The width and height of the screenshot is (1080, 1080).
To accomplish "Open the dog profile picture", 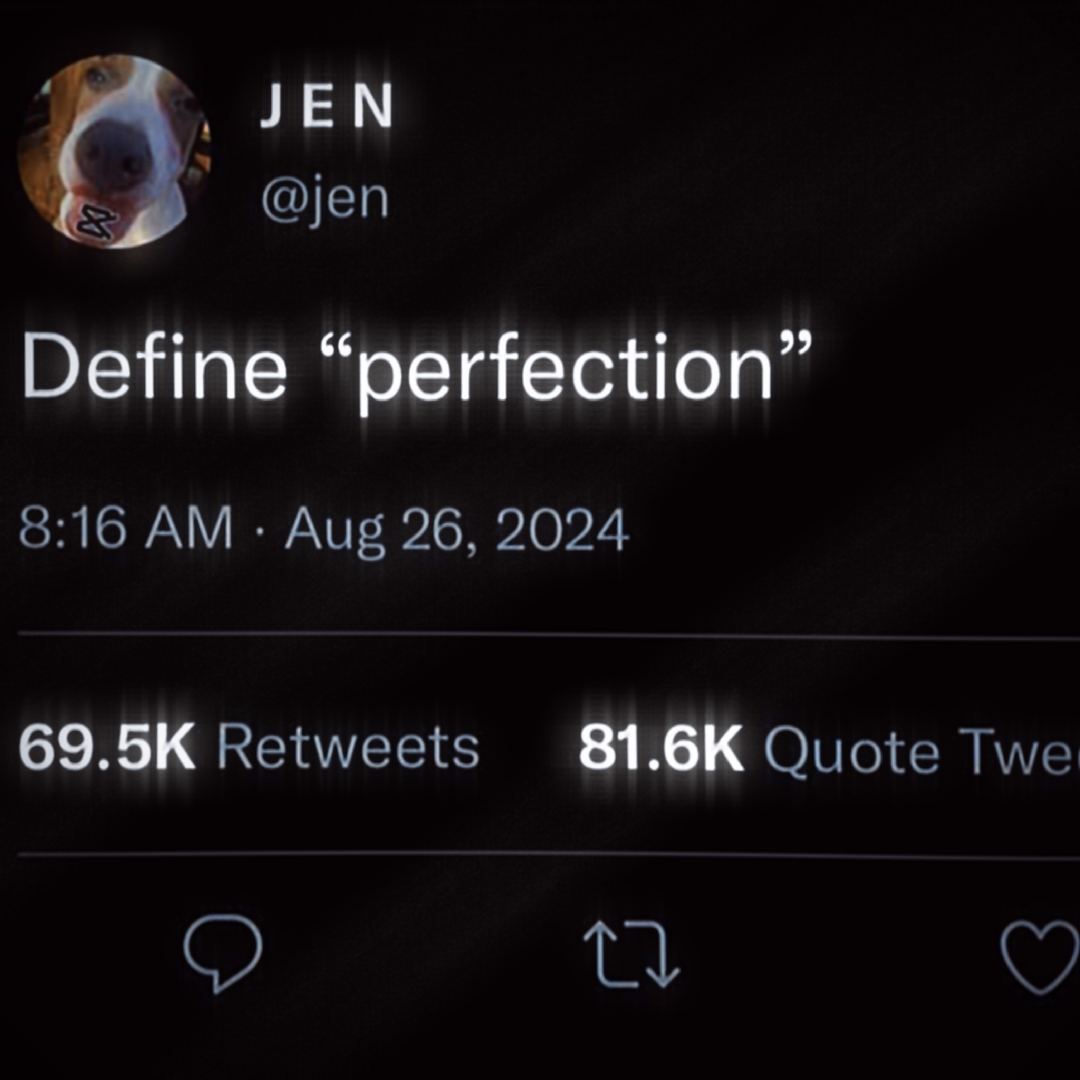I will (x=113, y=150).
